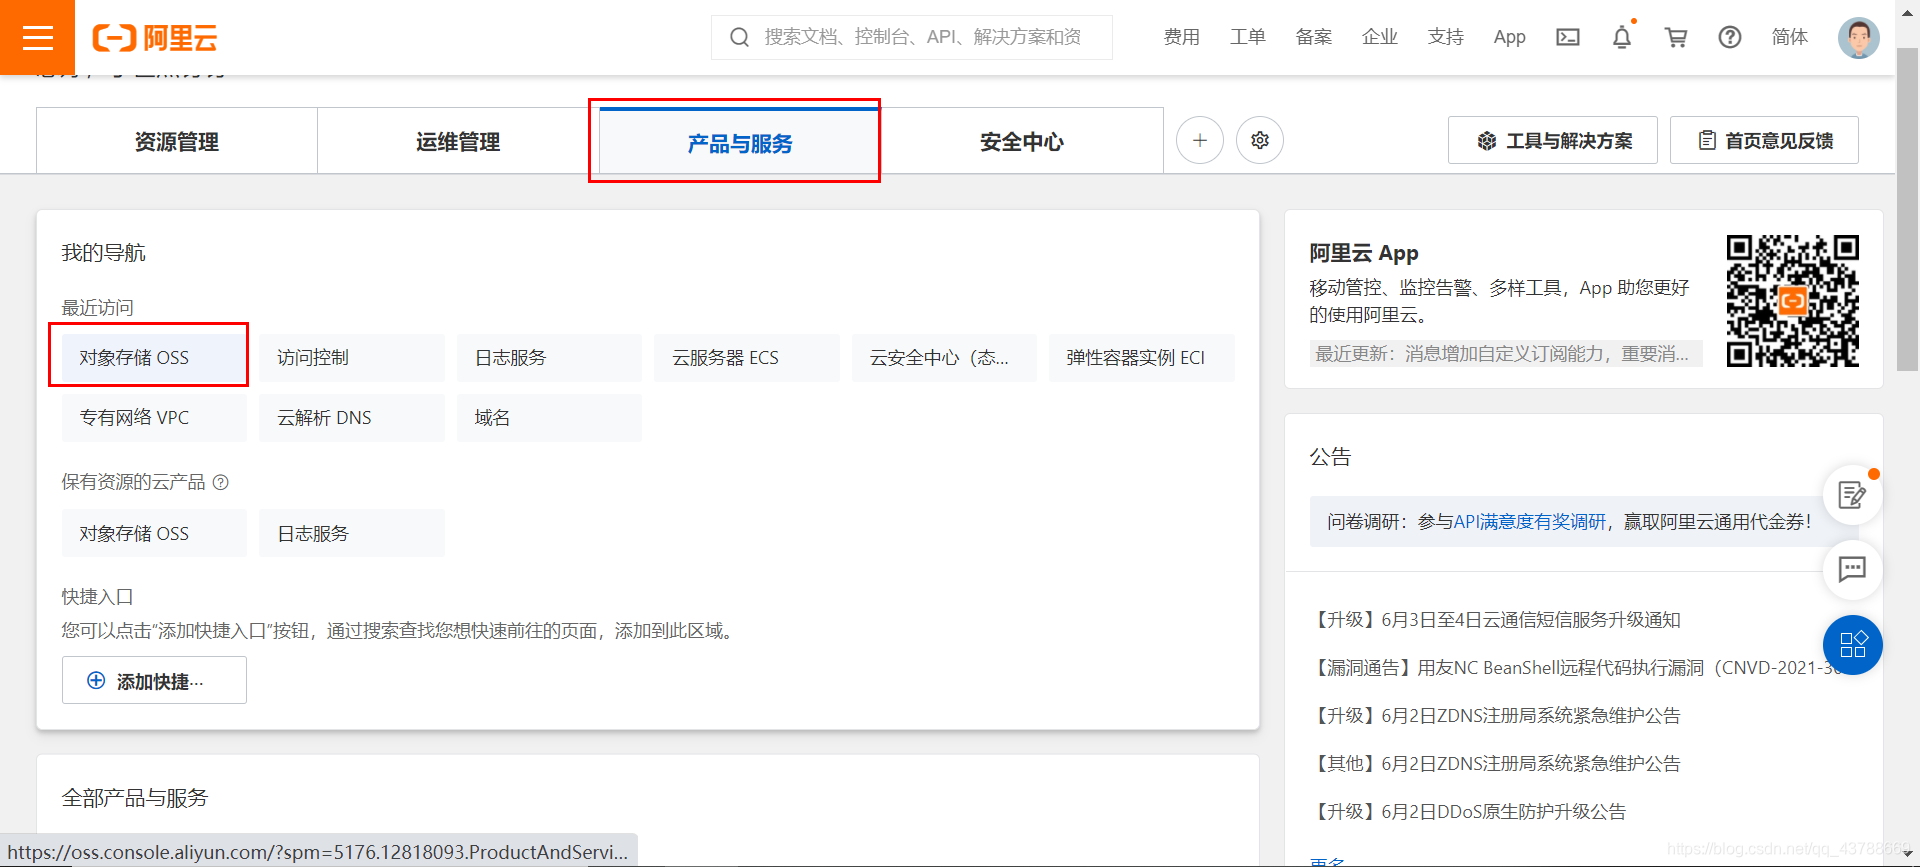Open the help question mark icon
This screenshot has width=1920, height=867.
1730,37
